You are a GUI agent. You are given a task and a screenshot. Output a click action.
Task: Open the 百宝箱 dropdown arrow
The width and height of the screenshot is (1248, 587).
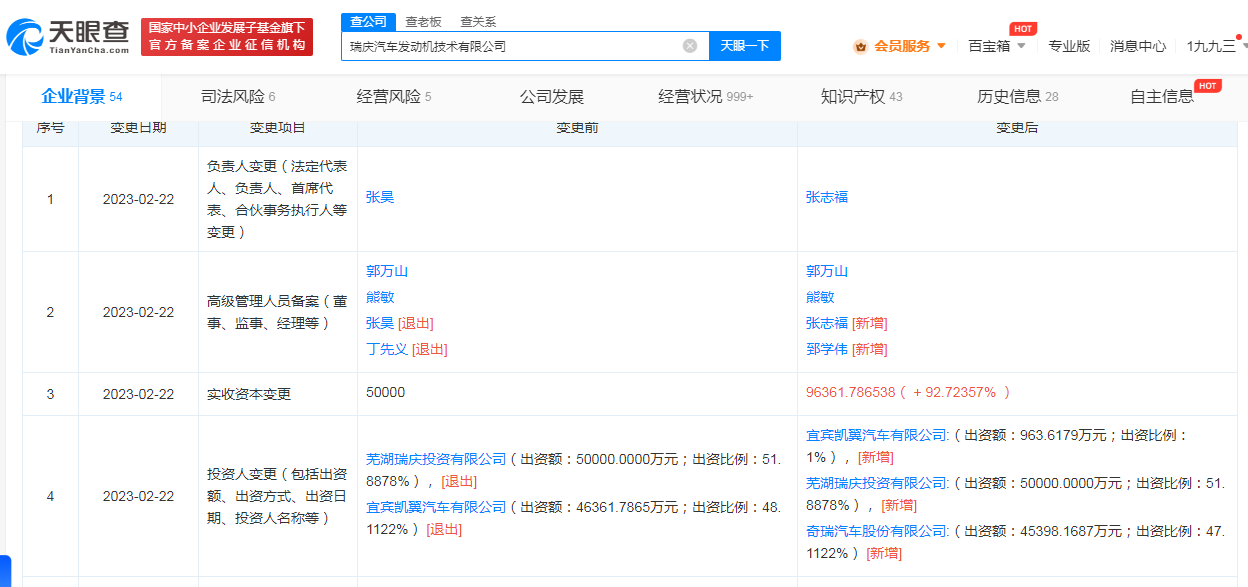(x=1021, y=46)
